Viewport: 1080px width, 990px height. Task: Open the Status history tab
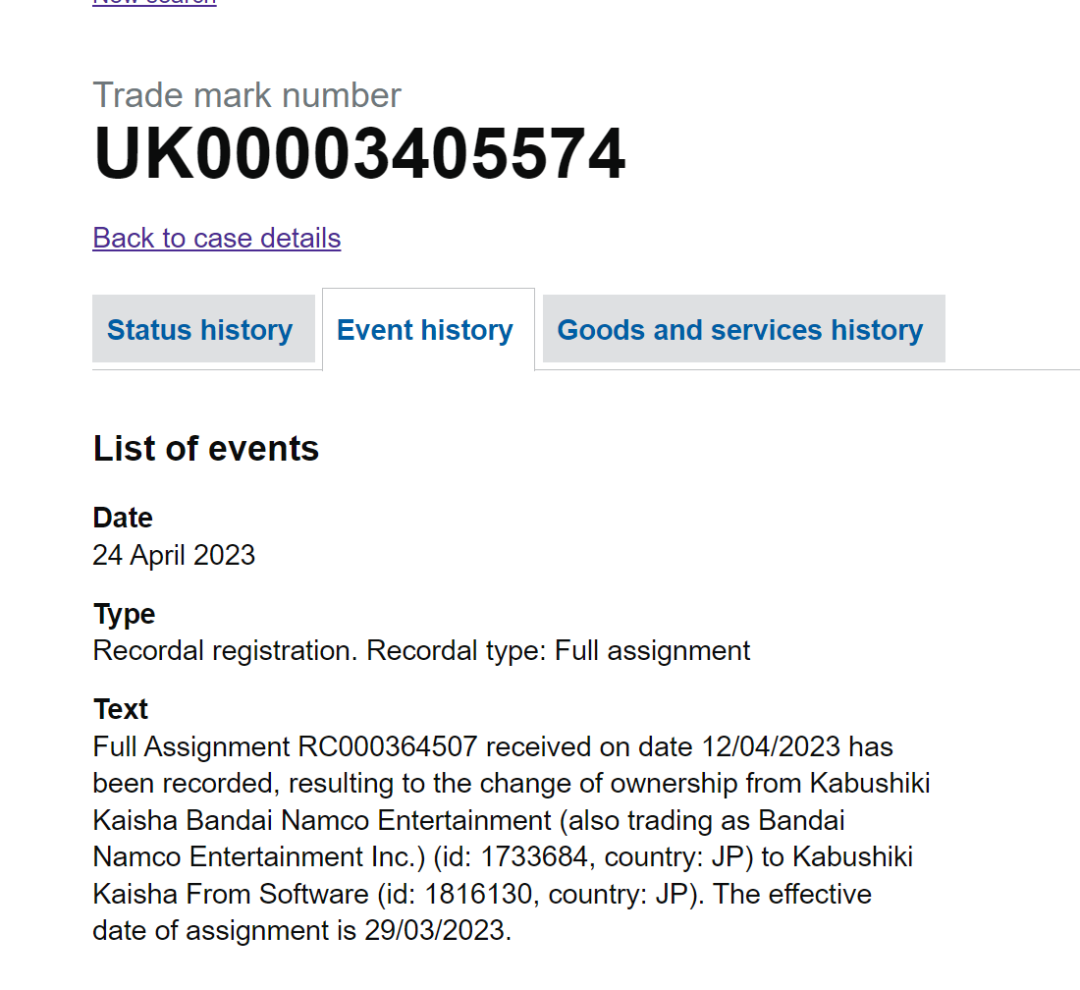click(x=200, y=330)
